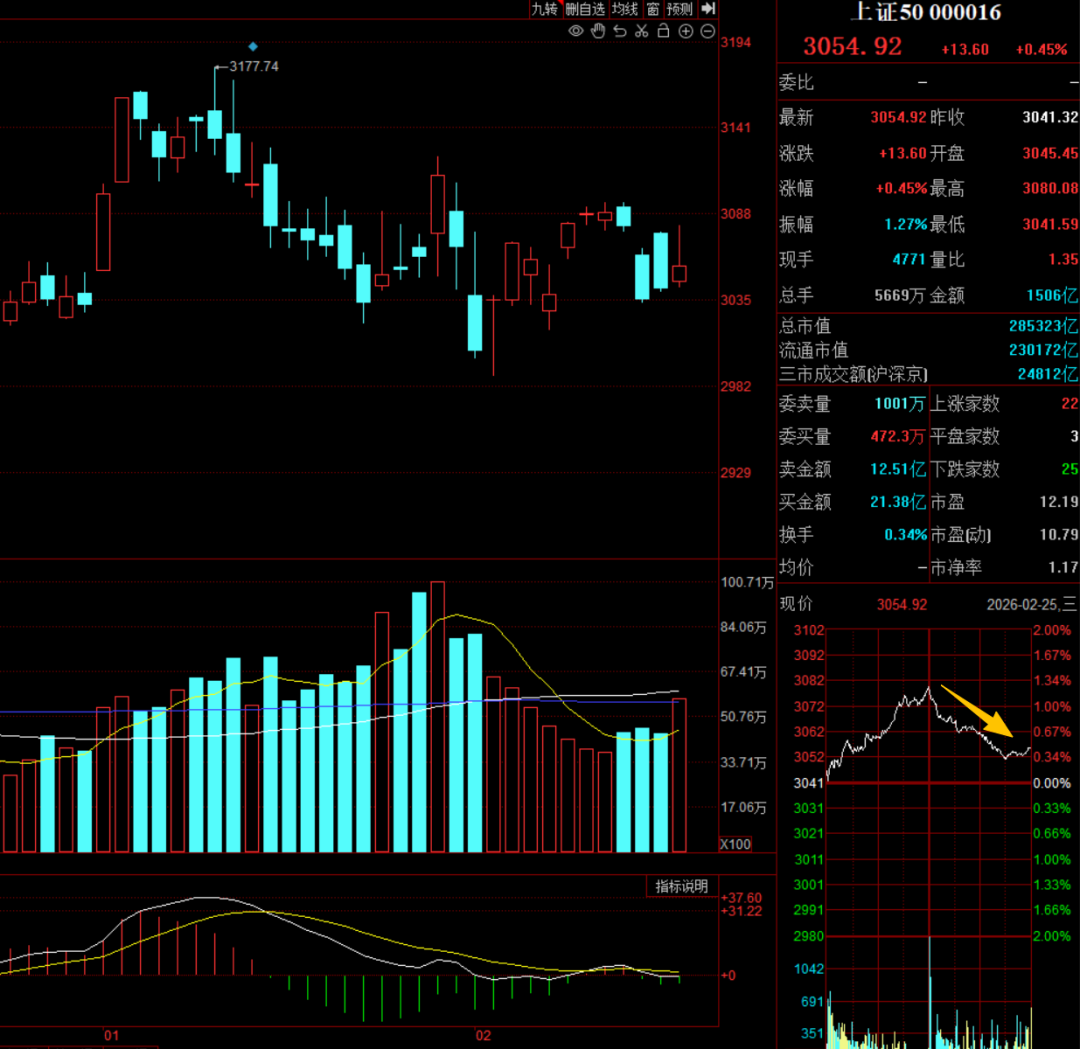This screenshot has height=1049, width=1080.
Task: Click the +13.60 change value in header
Action: tap(964, 50)
